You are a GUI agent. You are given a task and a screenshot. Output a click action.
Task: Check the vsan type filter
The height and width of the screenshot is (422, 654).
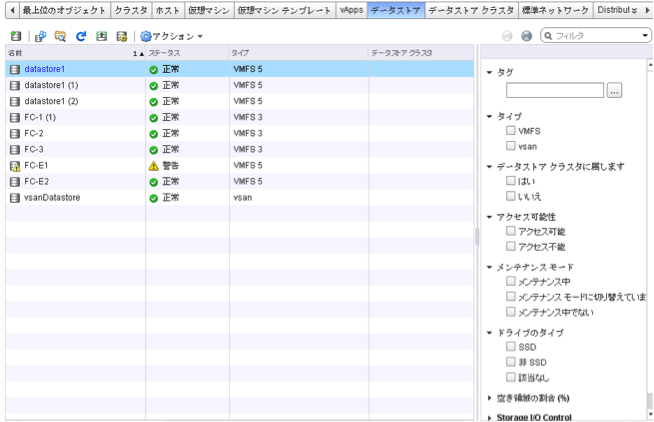(512, 146)
